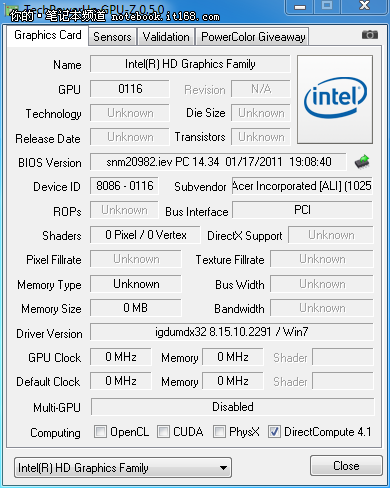Click the ROPs Unknown field
This screenshot has height=488, width=390.
pos(124,210)
